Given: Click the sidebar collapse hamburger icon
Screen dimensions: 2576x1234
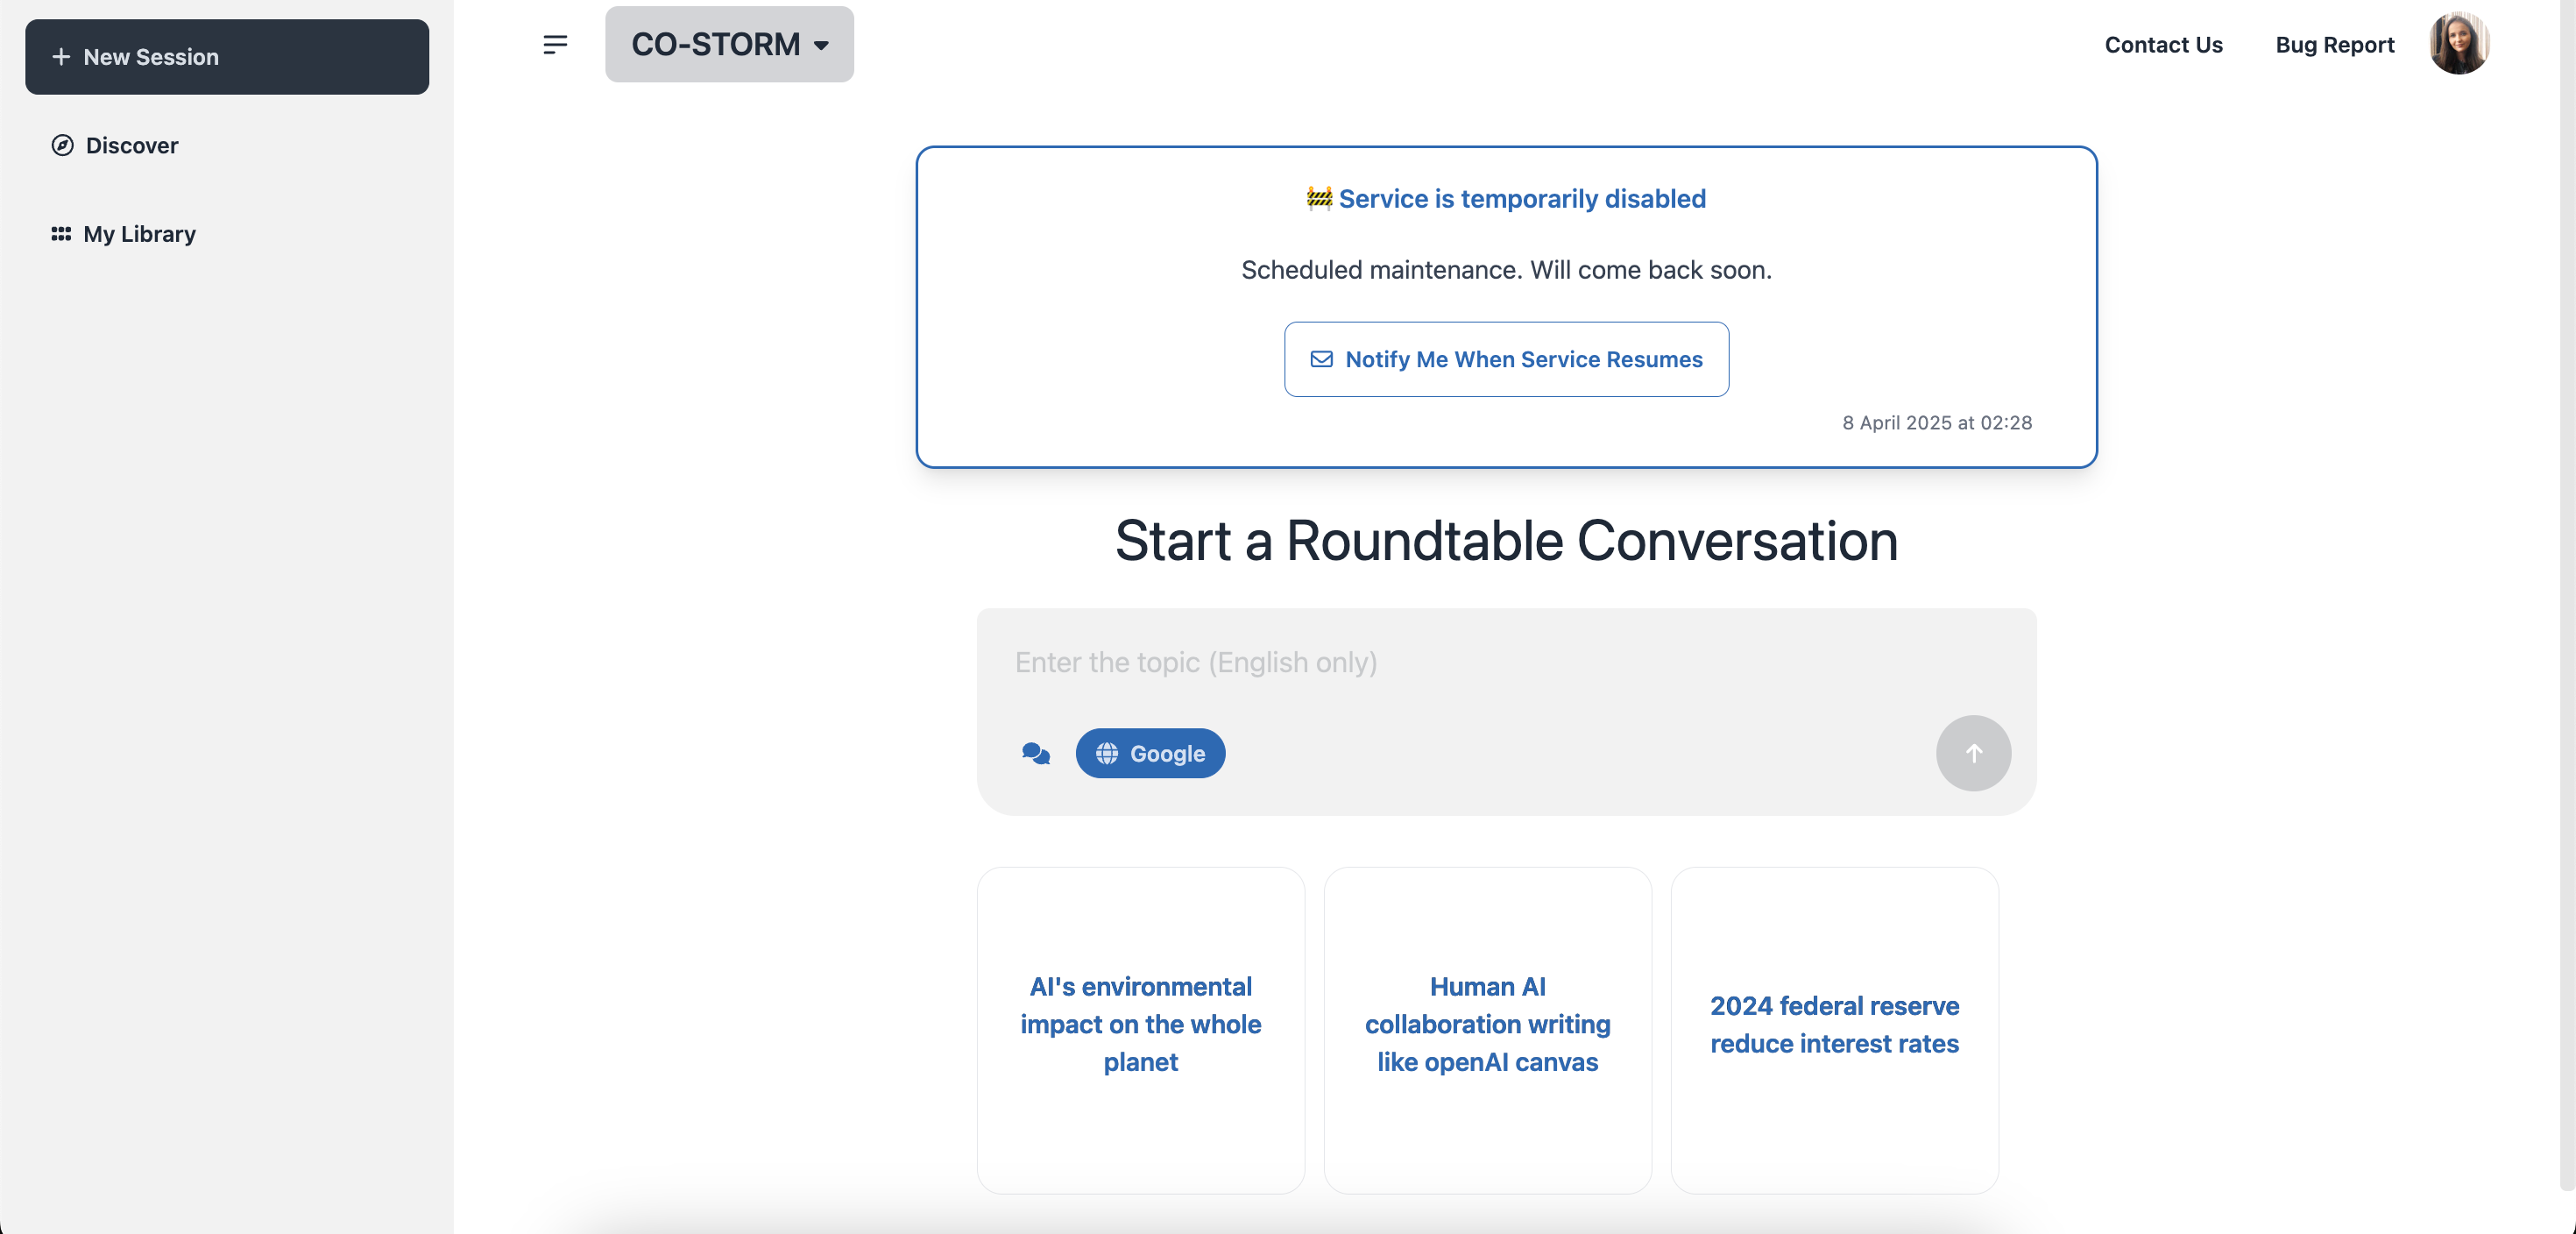Looking at the screenshot, I should click(555, 44).
